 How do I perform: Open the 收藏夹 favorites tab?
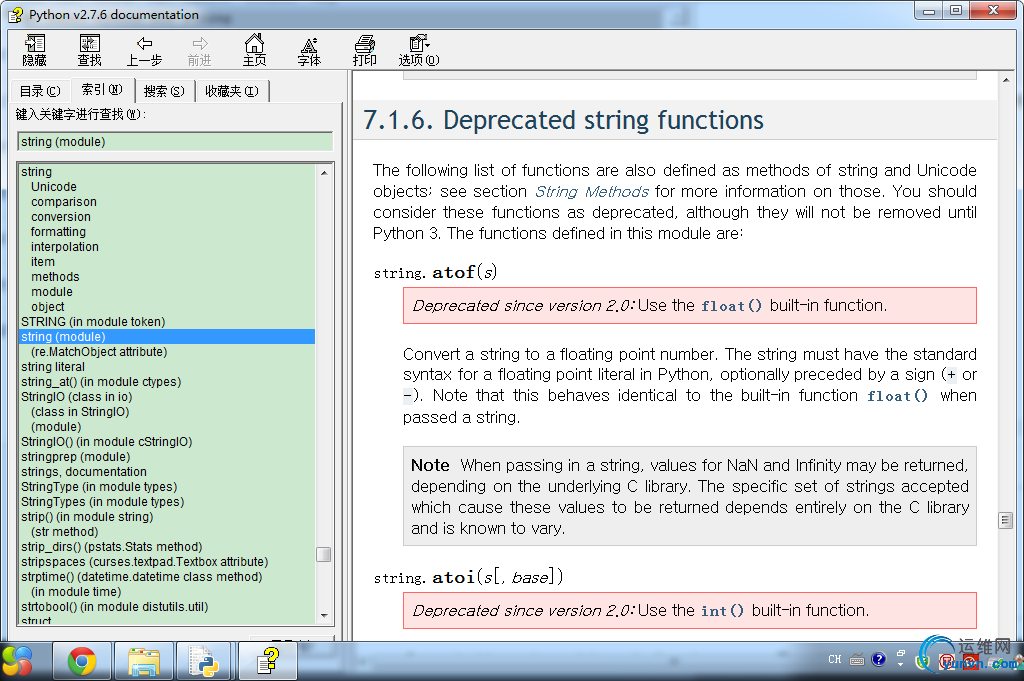click(x=232, y=91)
